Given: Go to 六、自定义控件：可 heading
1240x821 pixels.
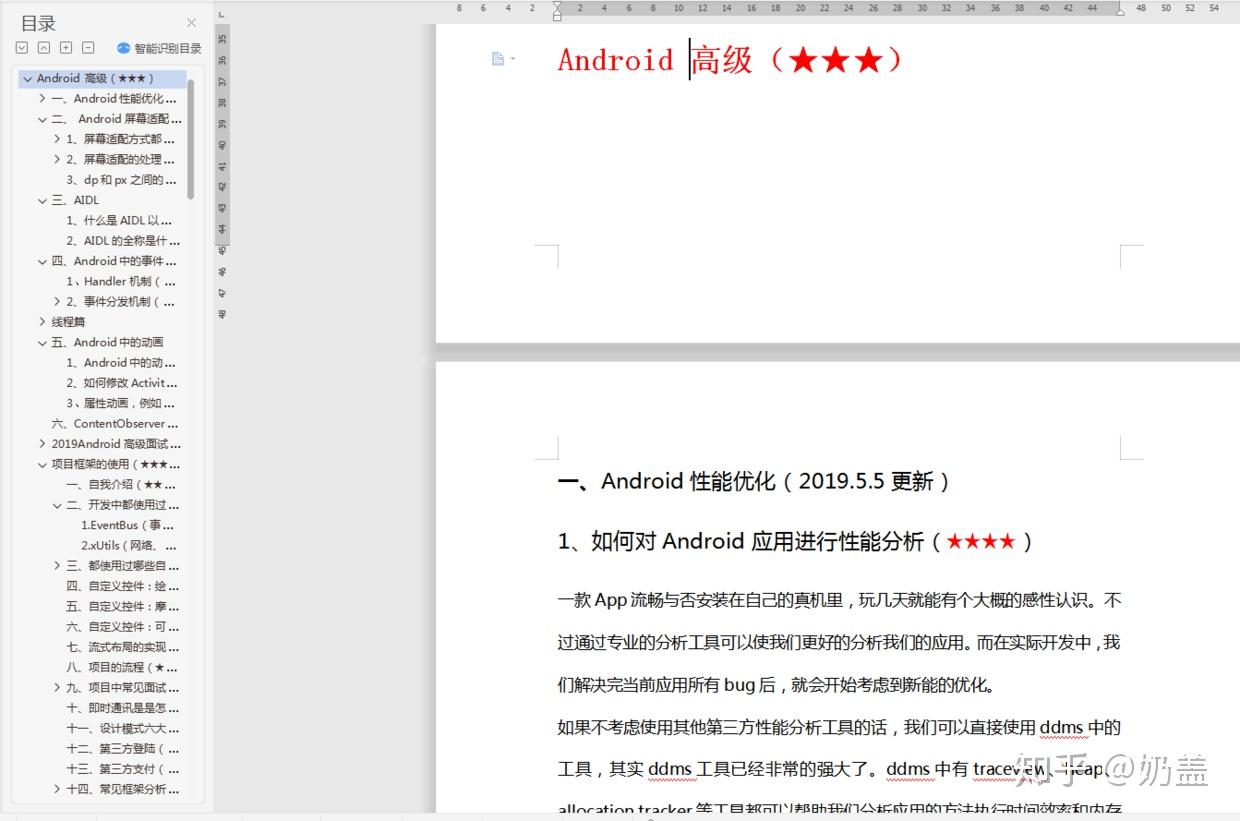Looking at the screenshot, I should click(x=123, y=626).
